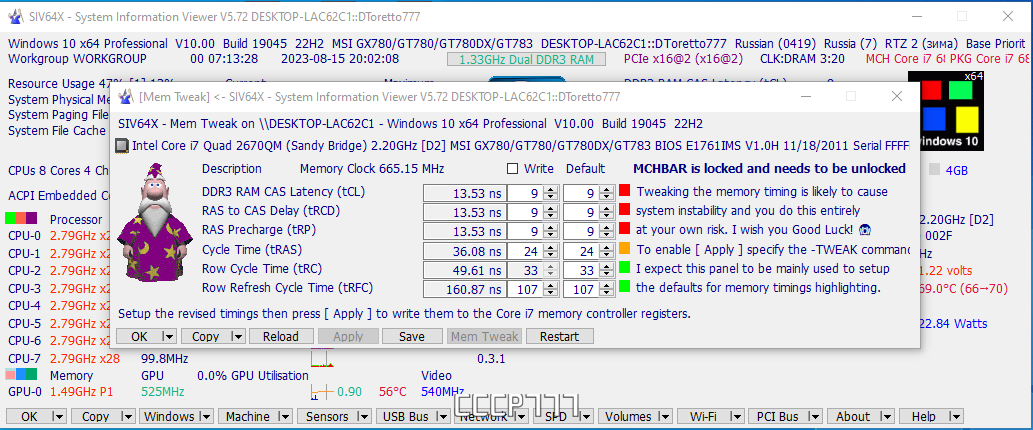Screen dimensions: 1033x430
Task: Click the red swatch in the tRP row
Action: [625, 229]
